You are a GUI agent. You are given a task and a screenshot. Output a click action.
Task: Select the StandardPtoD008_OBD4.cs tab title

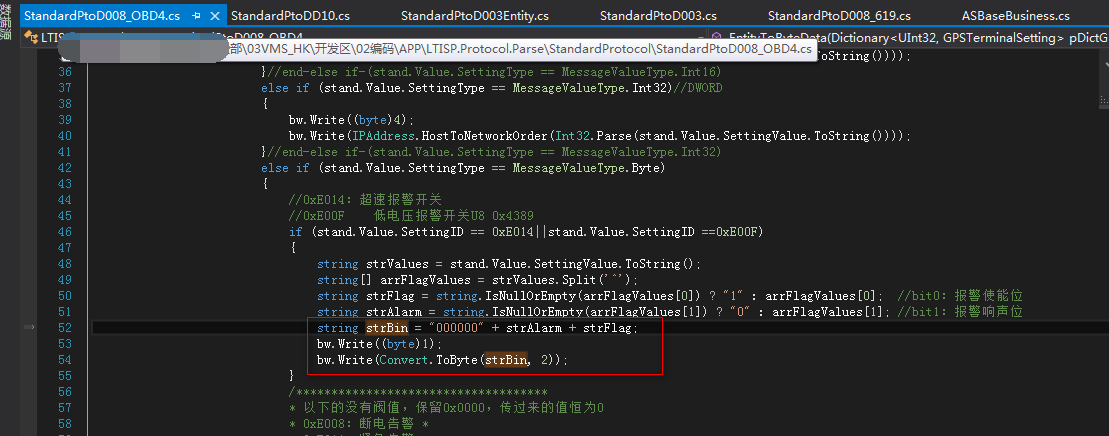point(102,16)
